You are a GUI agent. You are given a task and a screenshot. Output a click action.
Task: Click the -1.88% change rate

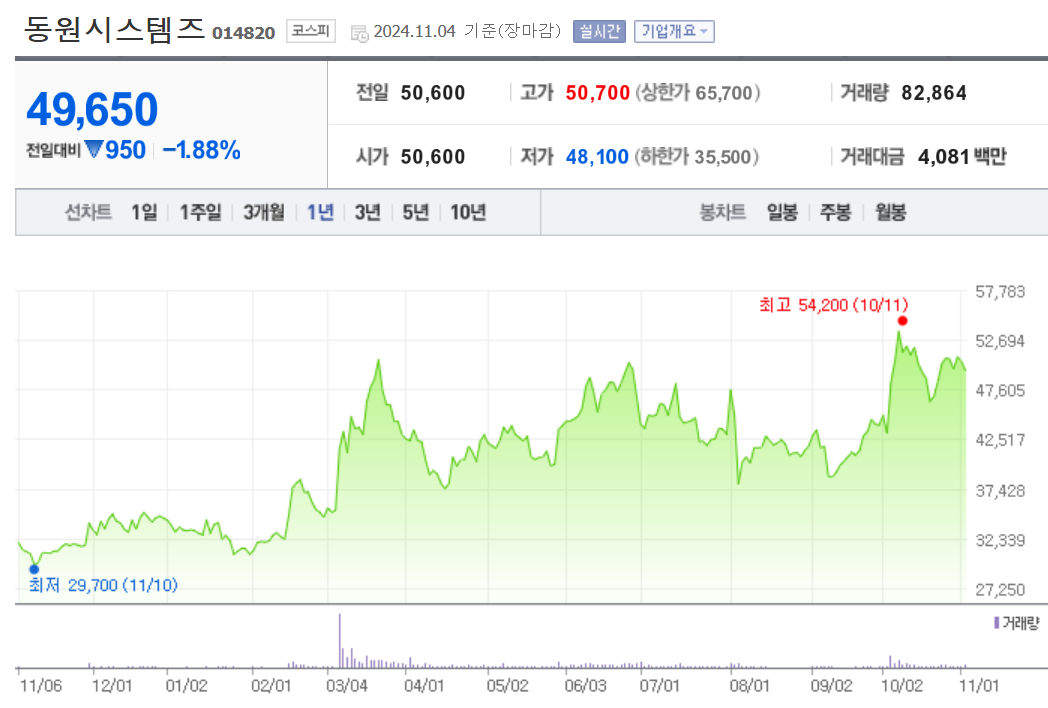(x=201, y=150)
